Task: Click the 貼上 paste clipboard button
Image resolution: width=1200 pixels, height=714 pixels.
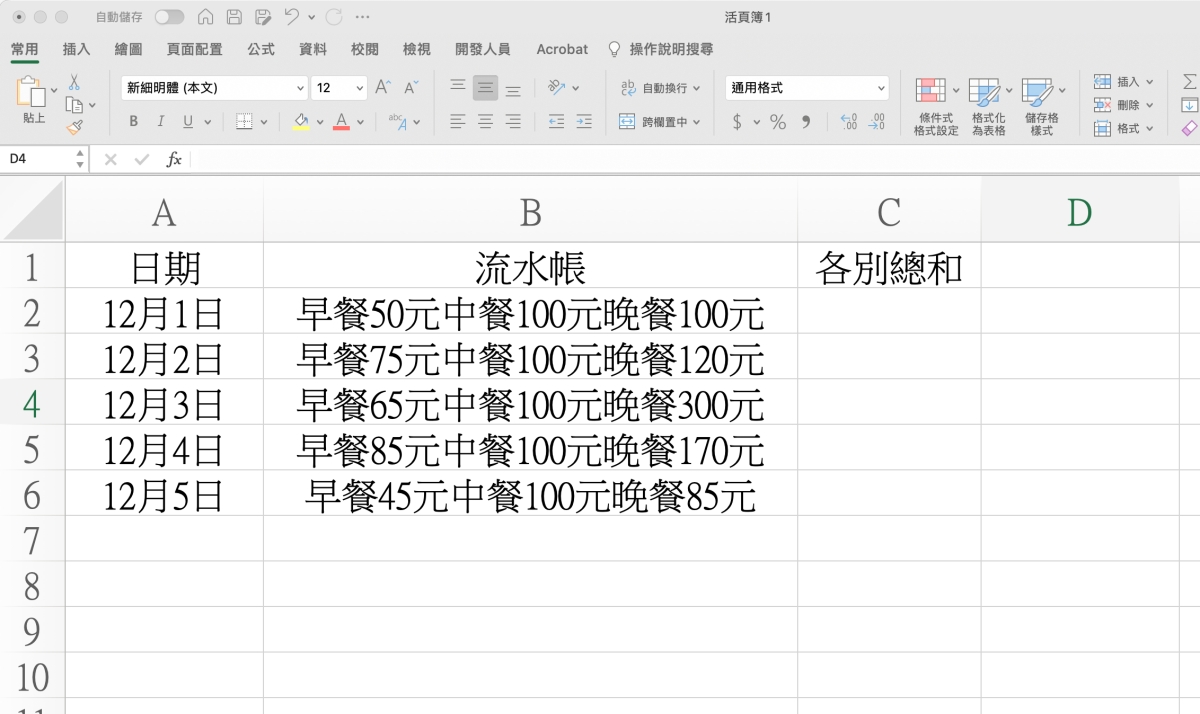Action: (x=32, y=100)
